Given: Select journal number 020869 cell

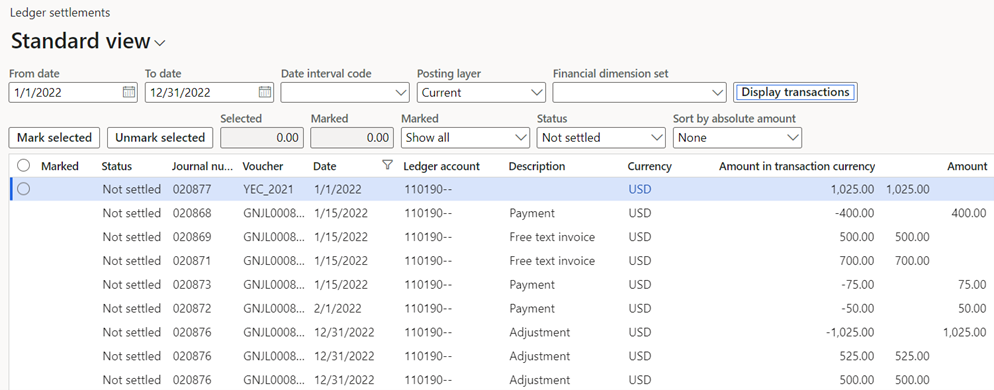Looking at the screenshot, I should (192, 237).
